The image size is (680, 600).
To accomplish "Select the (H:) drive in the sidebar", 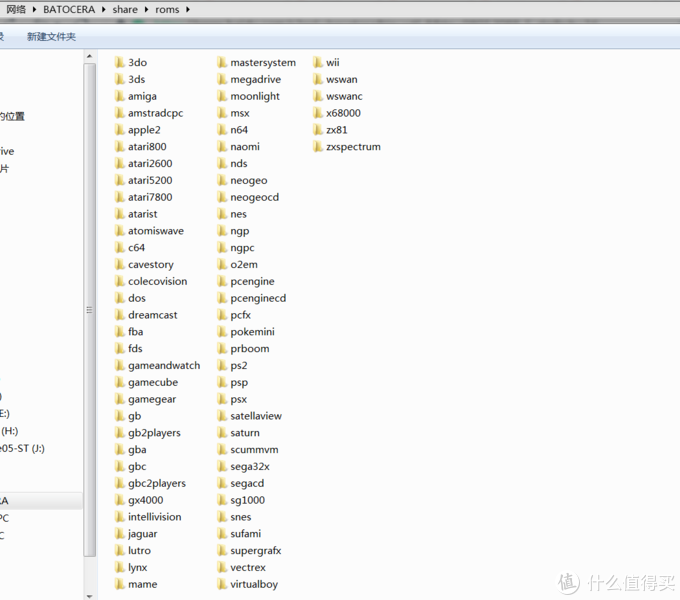I will 10,431.
